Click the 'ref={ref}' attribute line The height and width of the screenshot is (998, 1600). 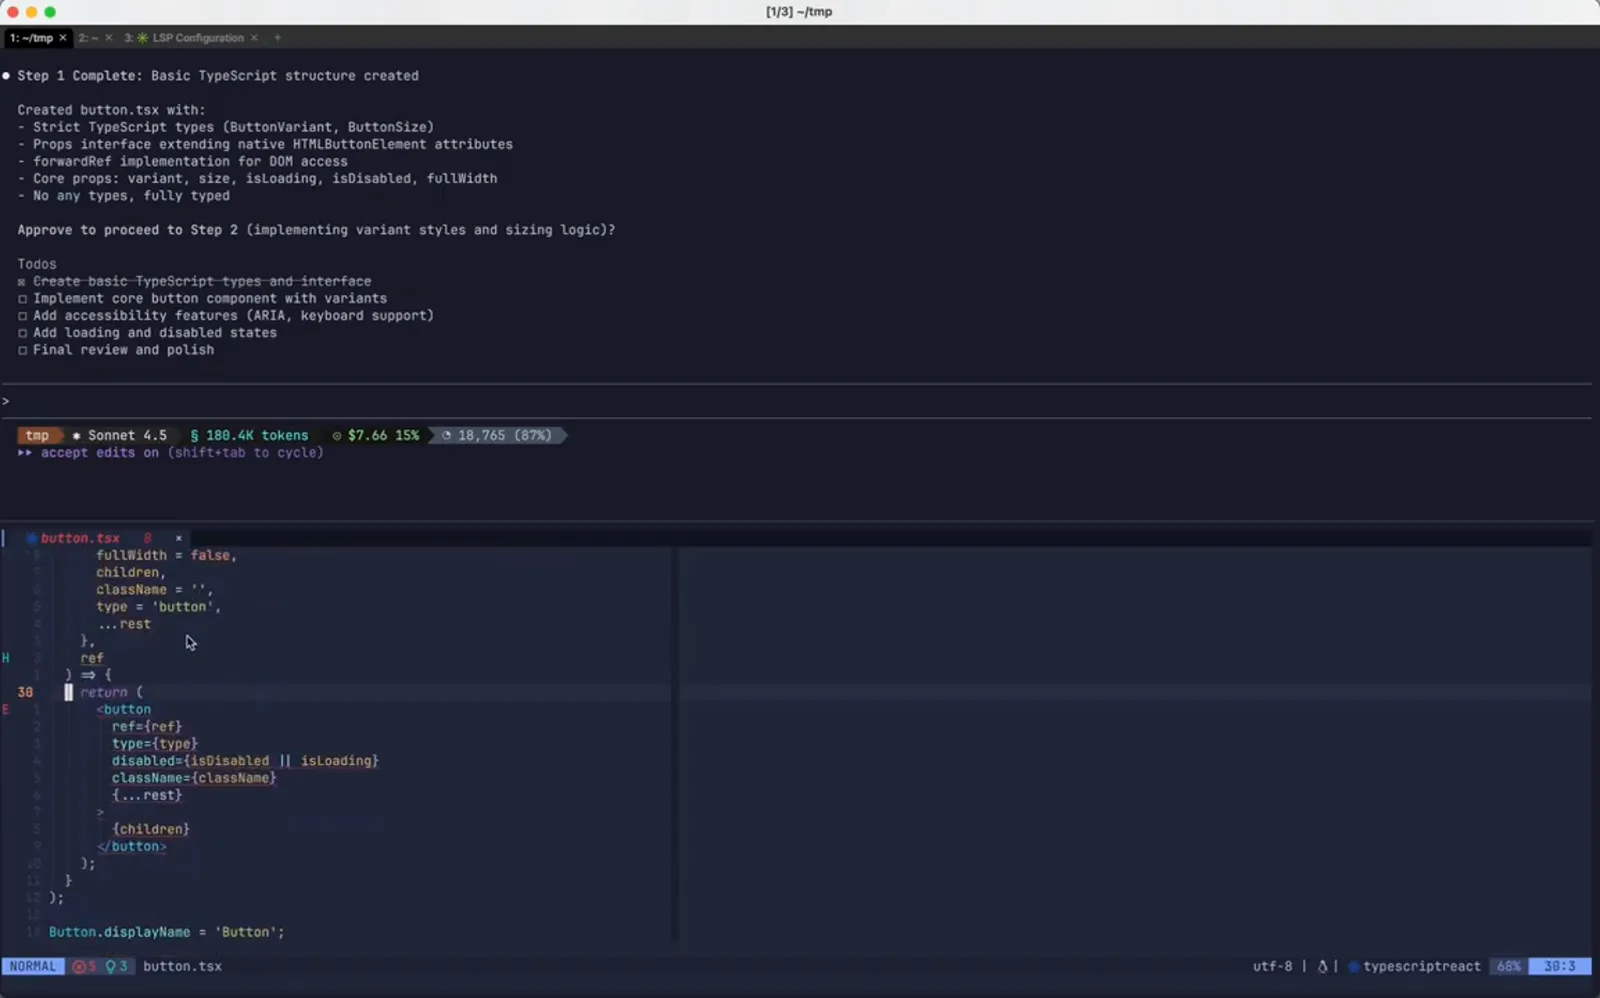[x=147, y=726]
